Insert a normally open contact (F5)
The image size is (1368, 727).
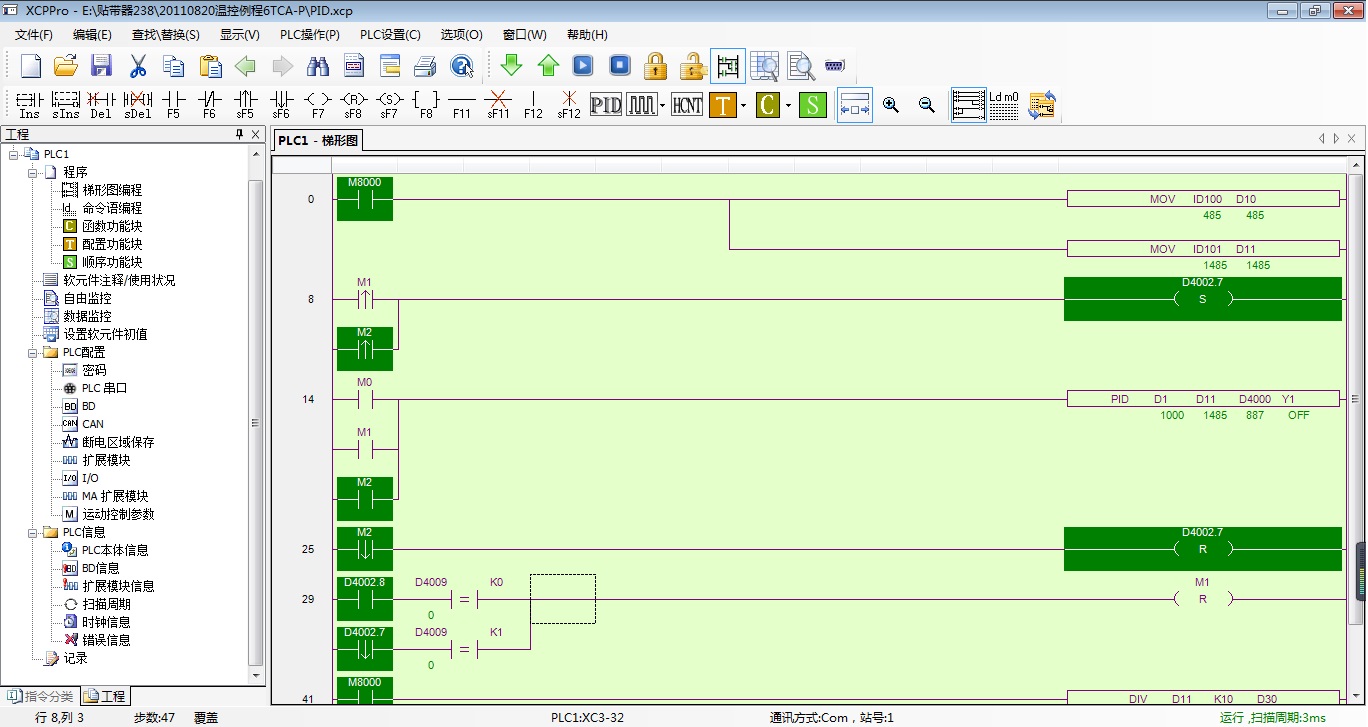click(174, 105)
